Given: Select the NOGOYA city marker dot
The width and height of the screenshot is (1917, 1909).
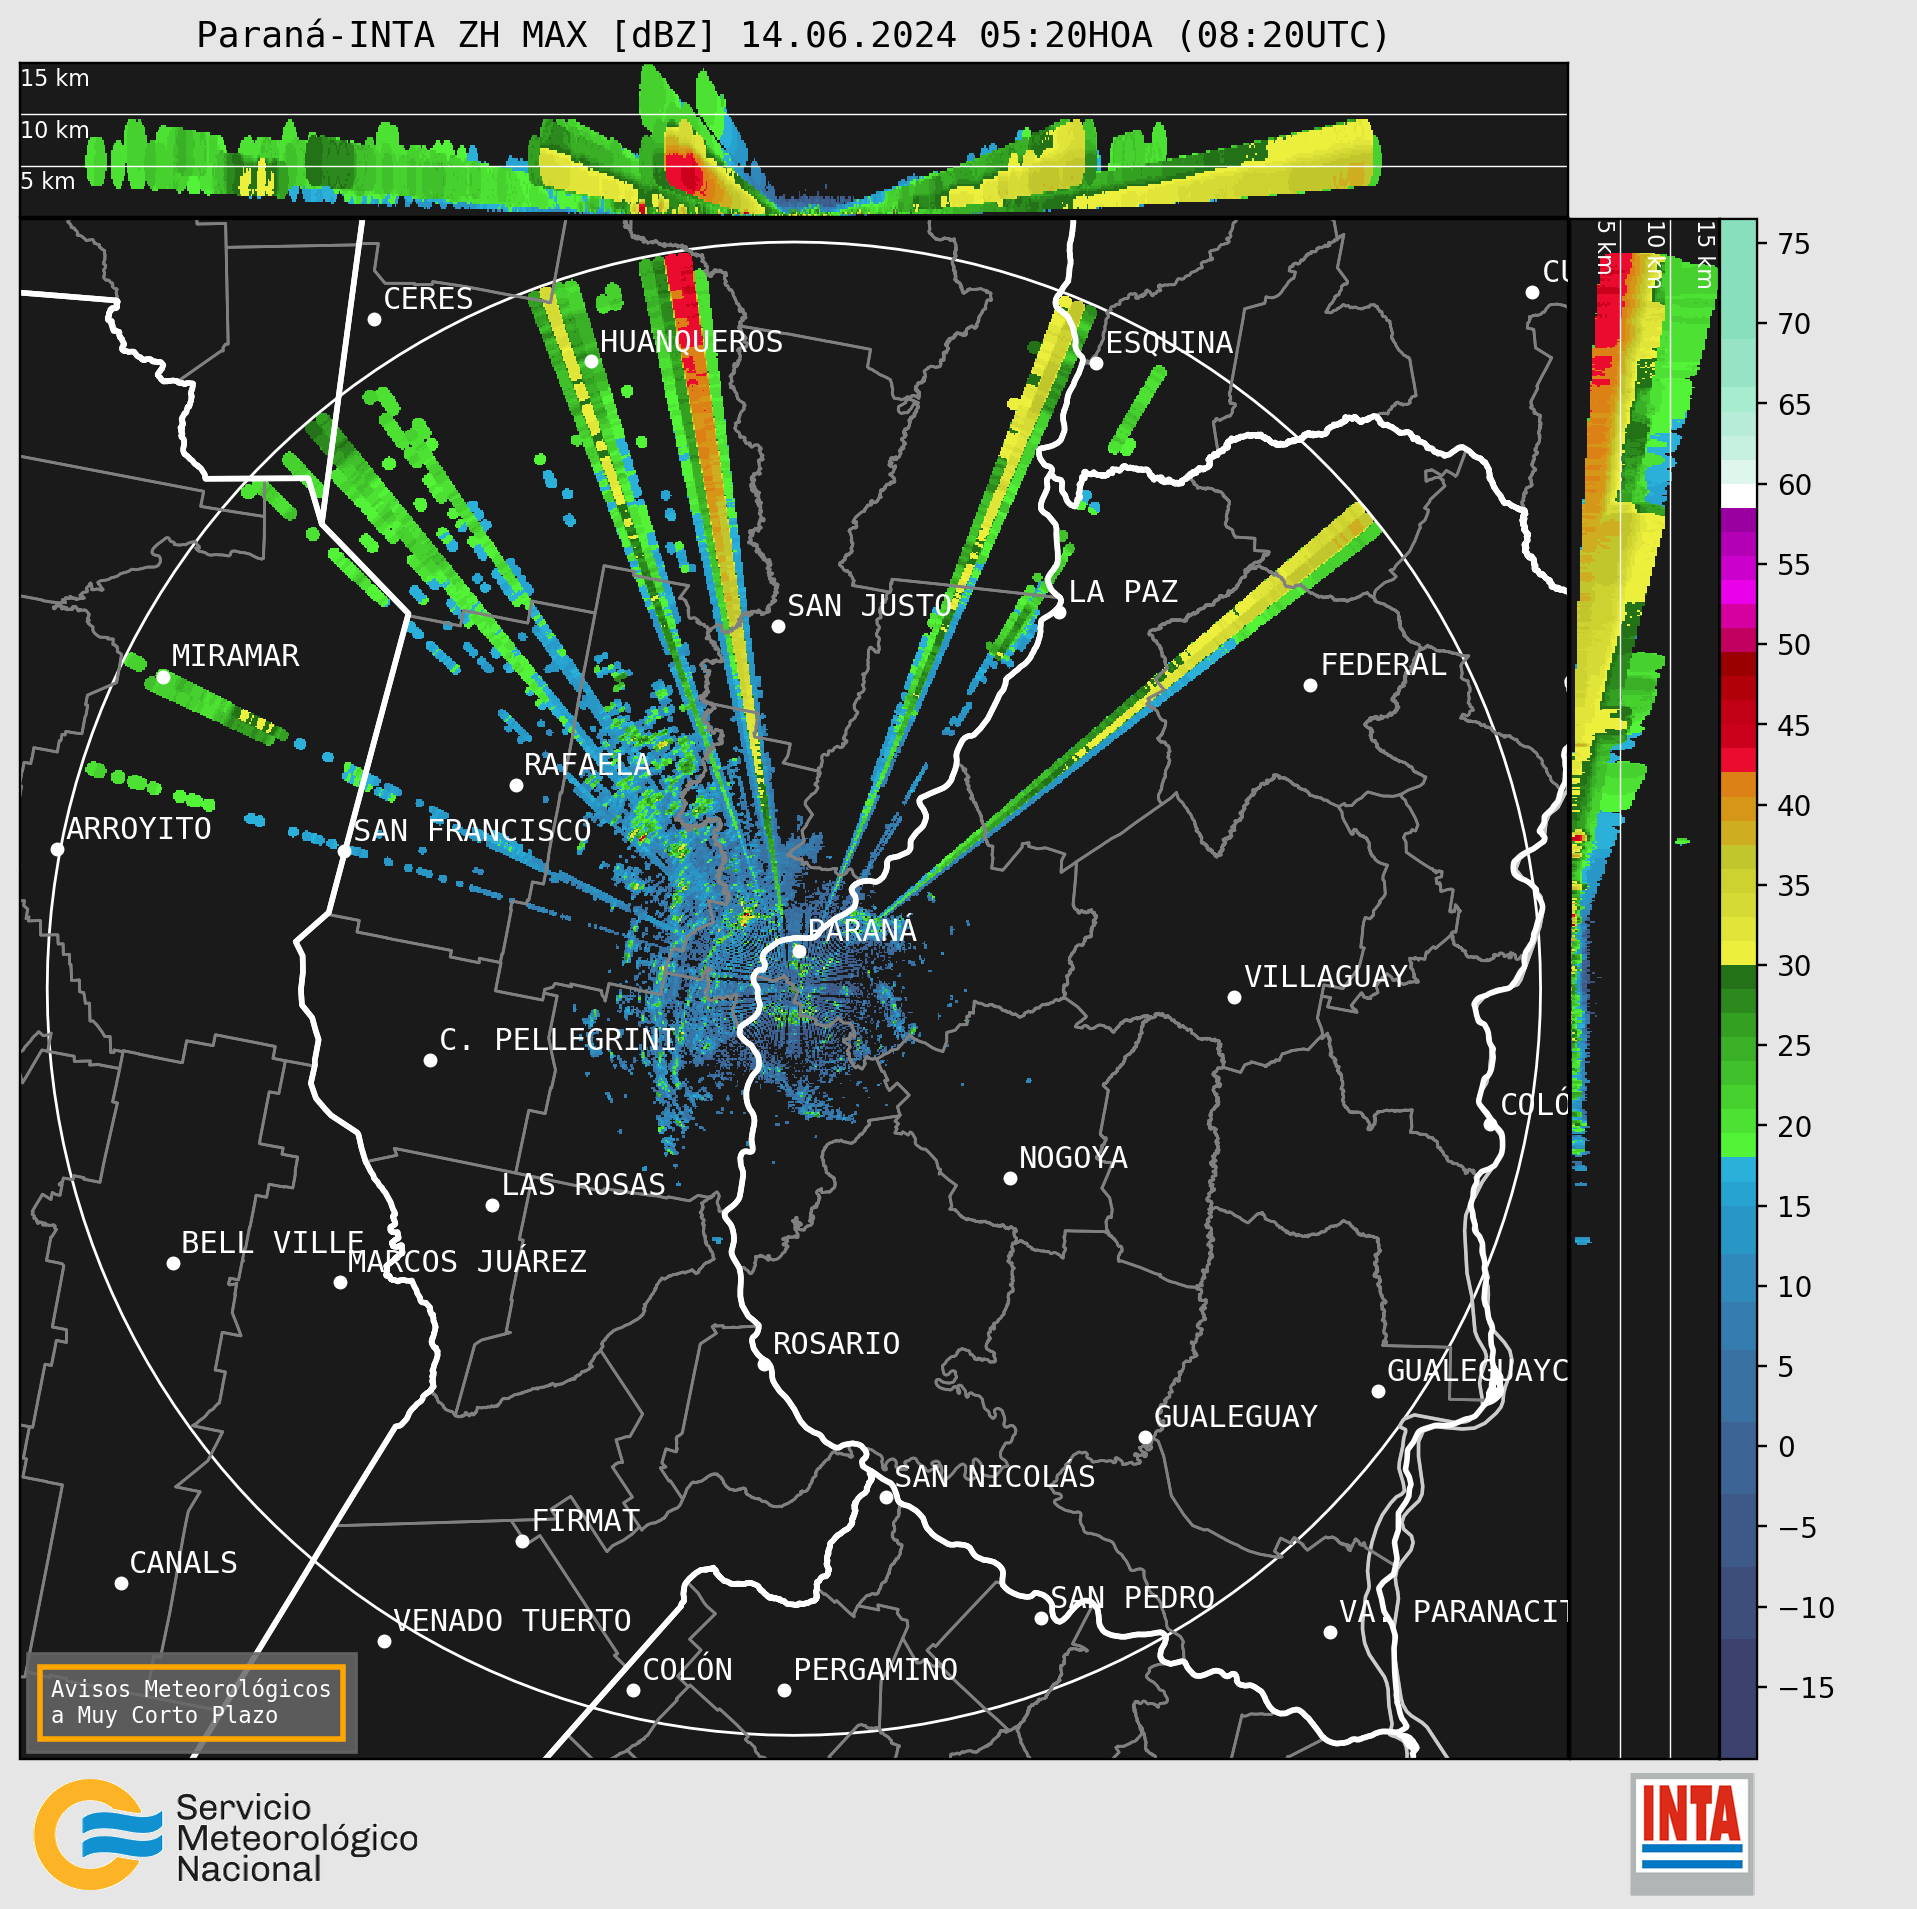Looking at the screenshot, I should [x=1010, y=1178].
